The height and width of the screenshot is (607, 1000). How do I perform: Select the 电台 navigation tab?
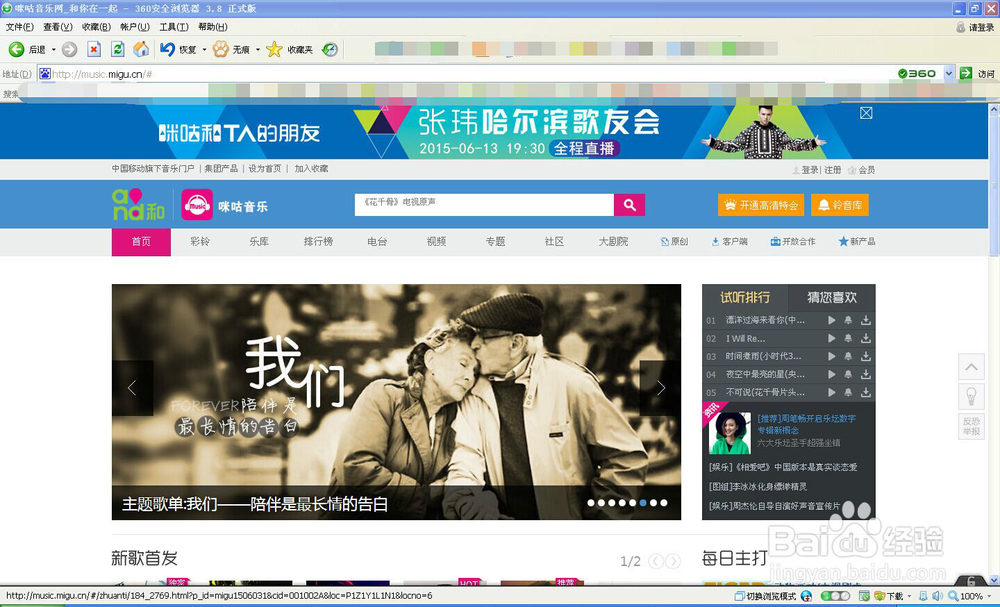point(377,242)
